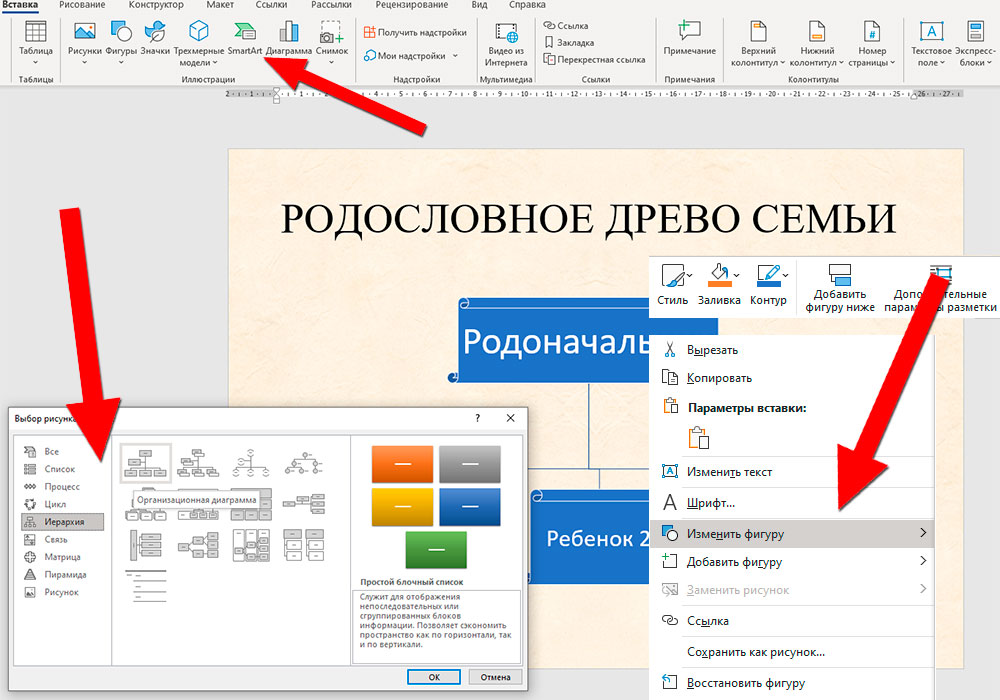Switch to the Конструктор ribbon tab
Screen dimensions: 1000x700
(155, 5)
